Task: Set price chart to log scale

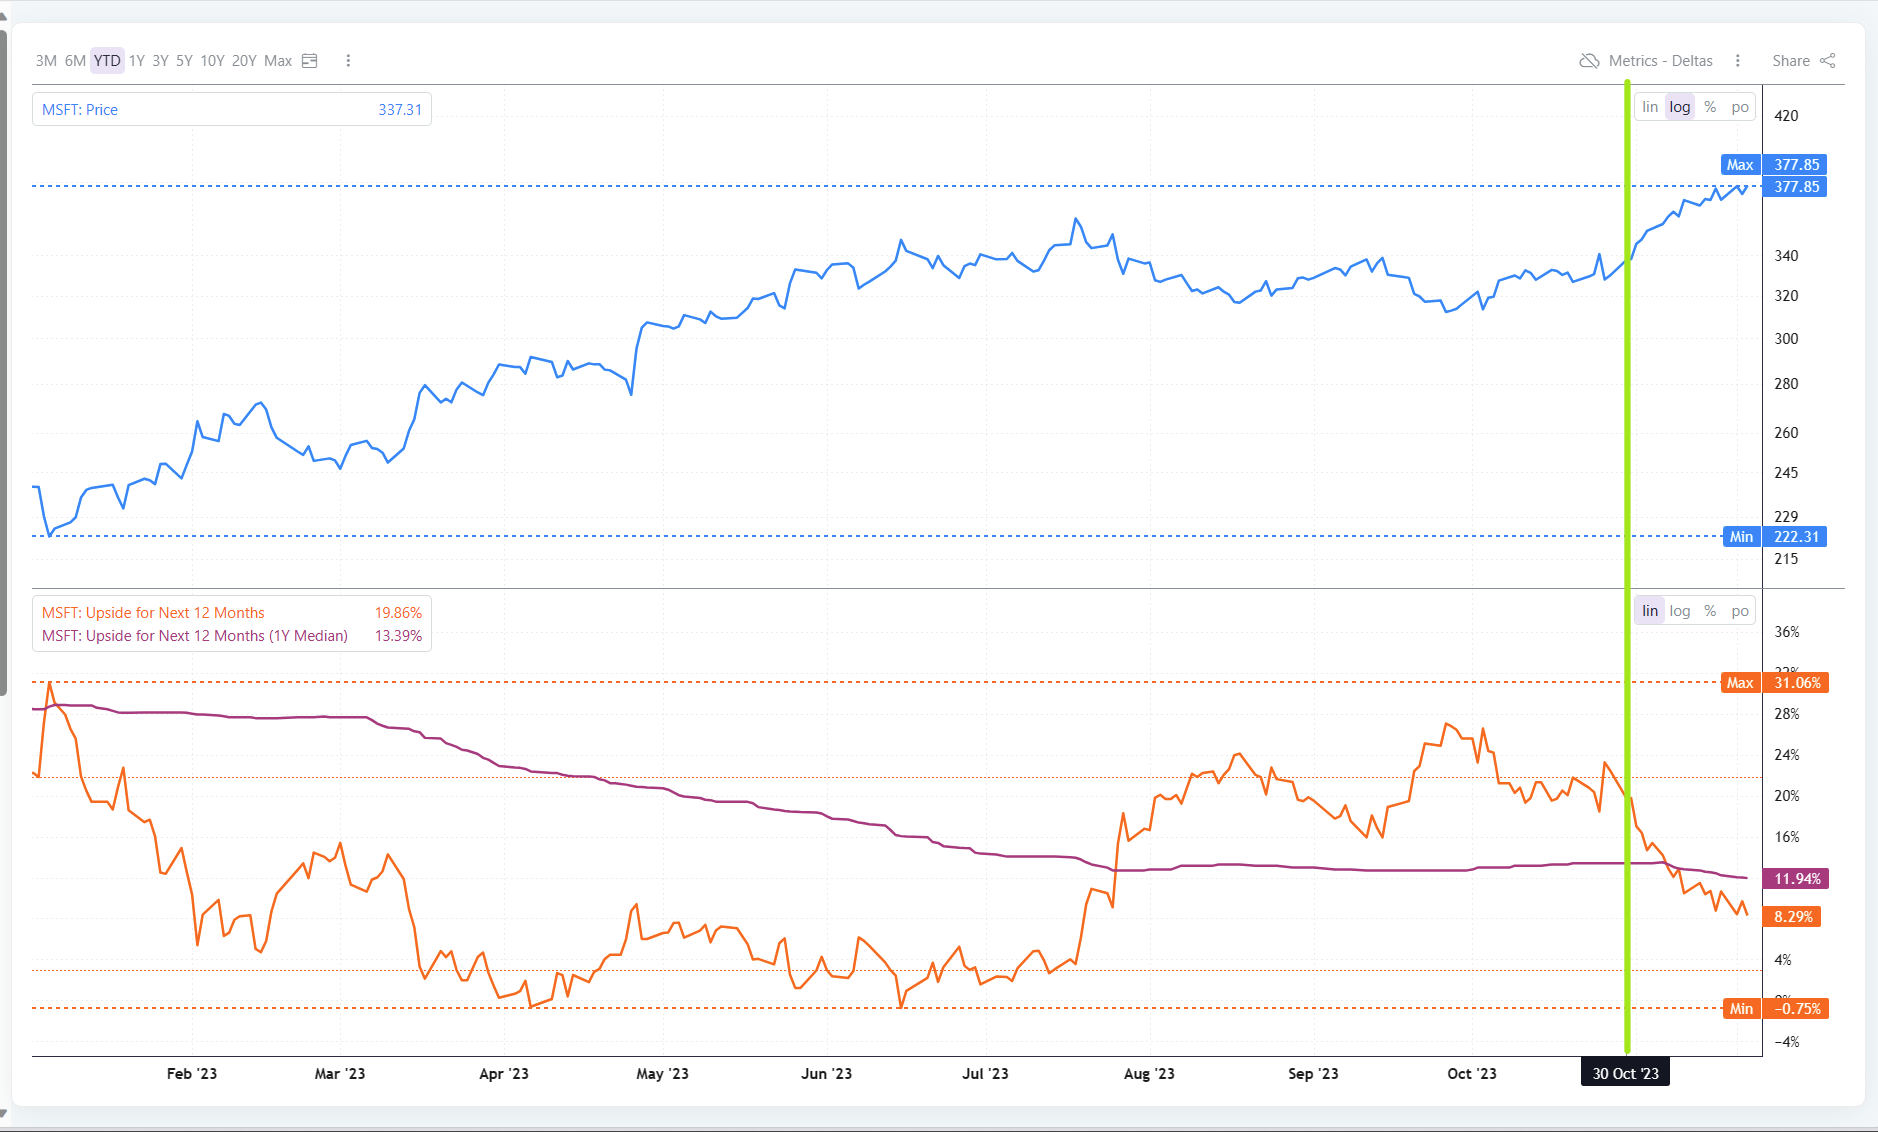Action: coord(1680,107)
